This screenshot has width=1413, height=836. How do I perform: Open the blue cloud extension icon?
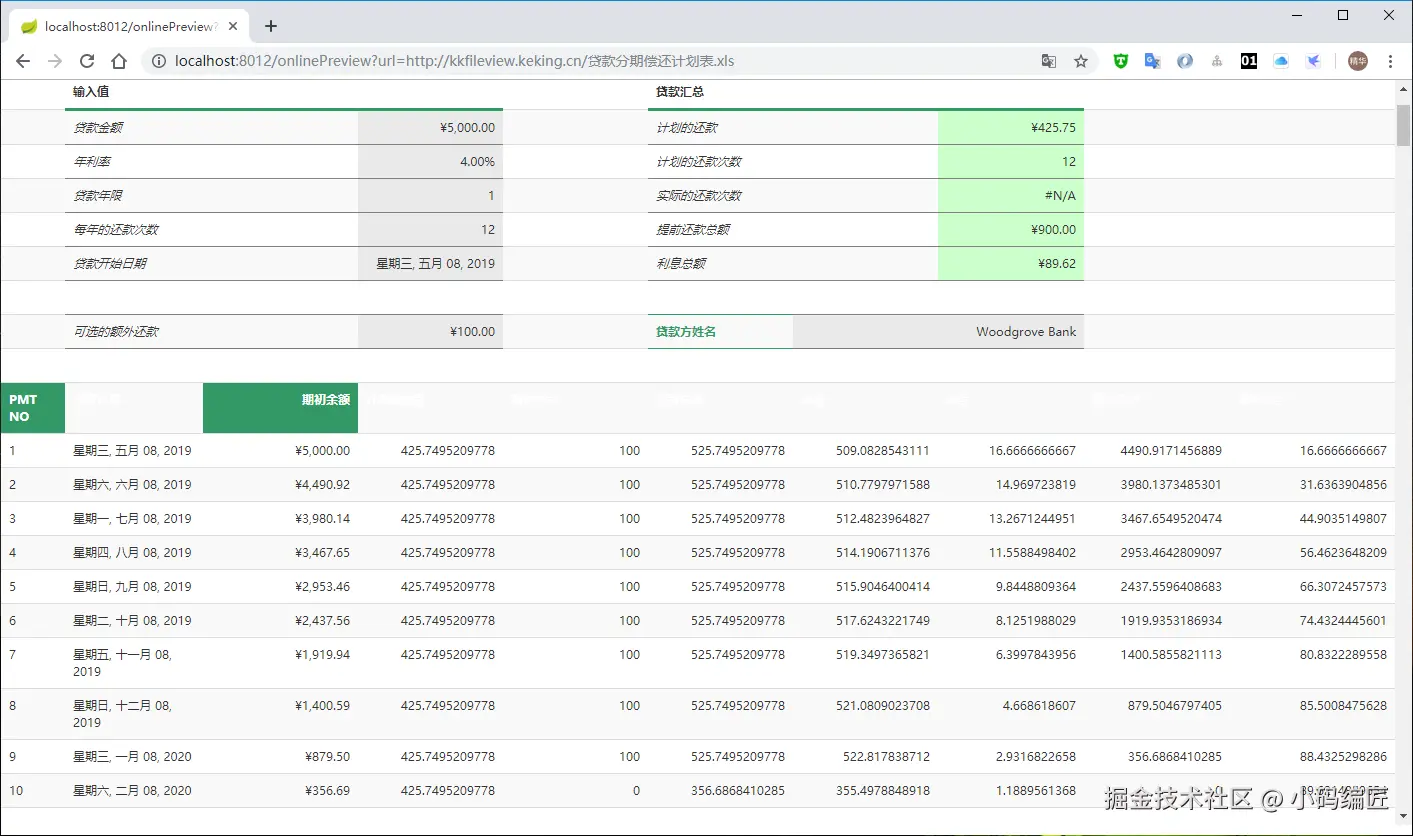pos(1281,61)
